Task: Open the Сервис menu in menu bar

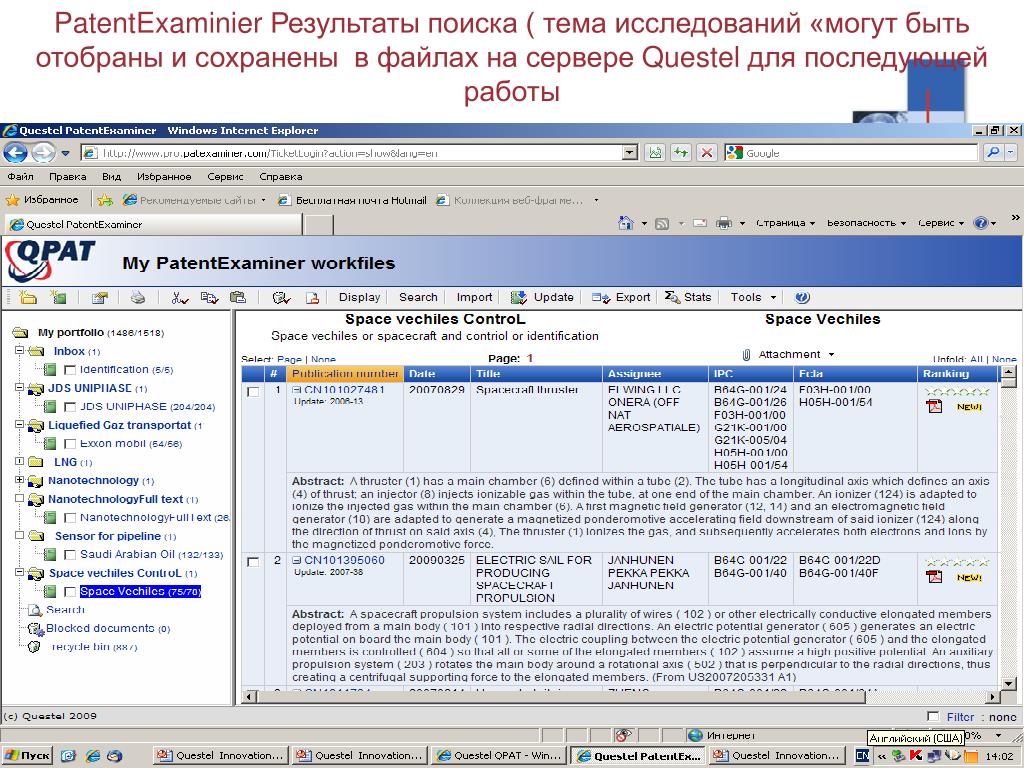Action: tap(225, 176)
